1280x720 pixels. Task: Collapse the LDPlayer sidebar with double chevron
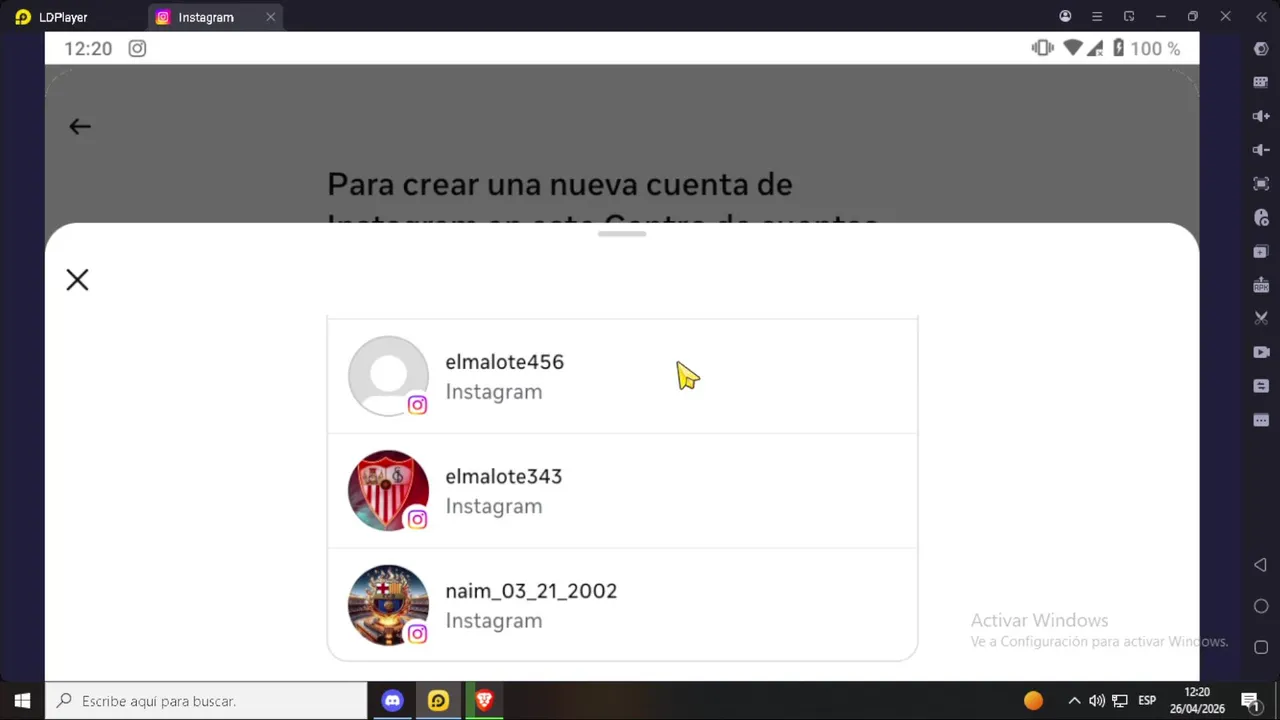pos(1261,16)
